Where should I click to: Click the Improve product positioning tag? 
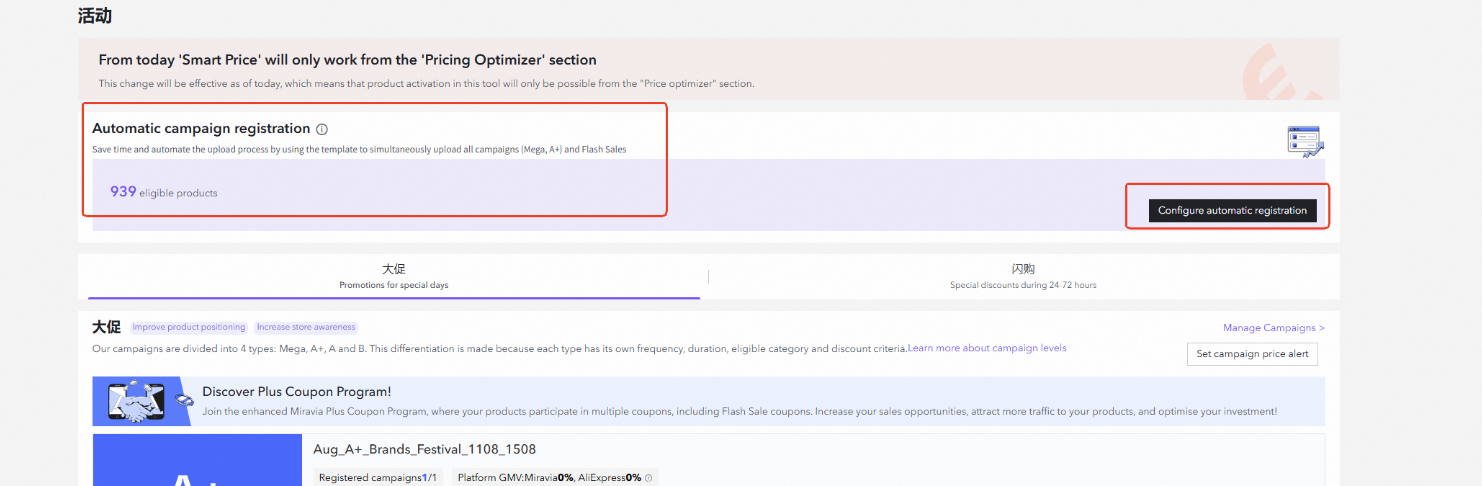point(189,327)
